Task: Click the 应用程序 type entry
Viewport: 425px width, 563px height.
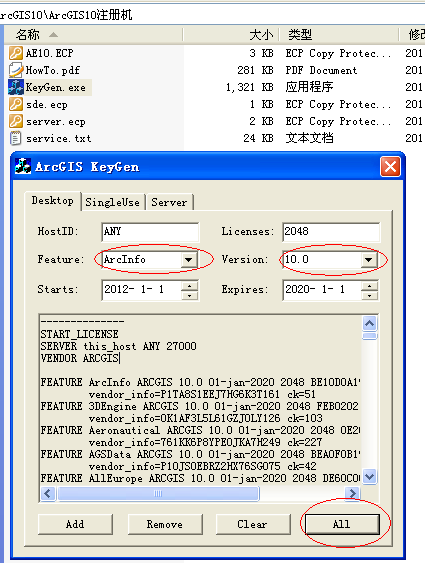Action: 309,87
